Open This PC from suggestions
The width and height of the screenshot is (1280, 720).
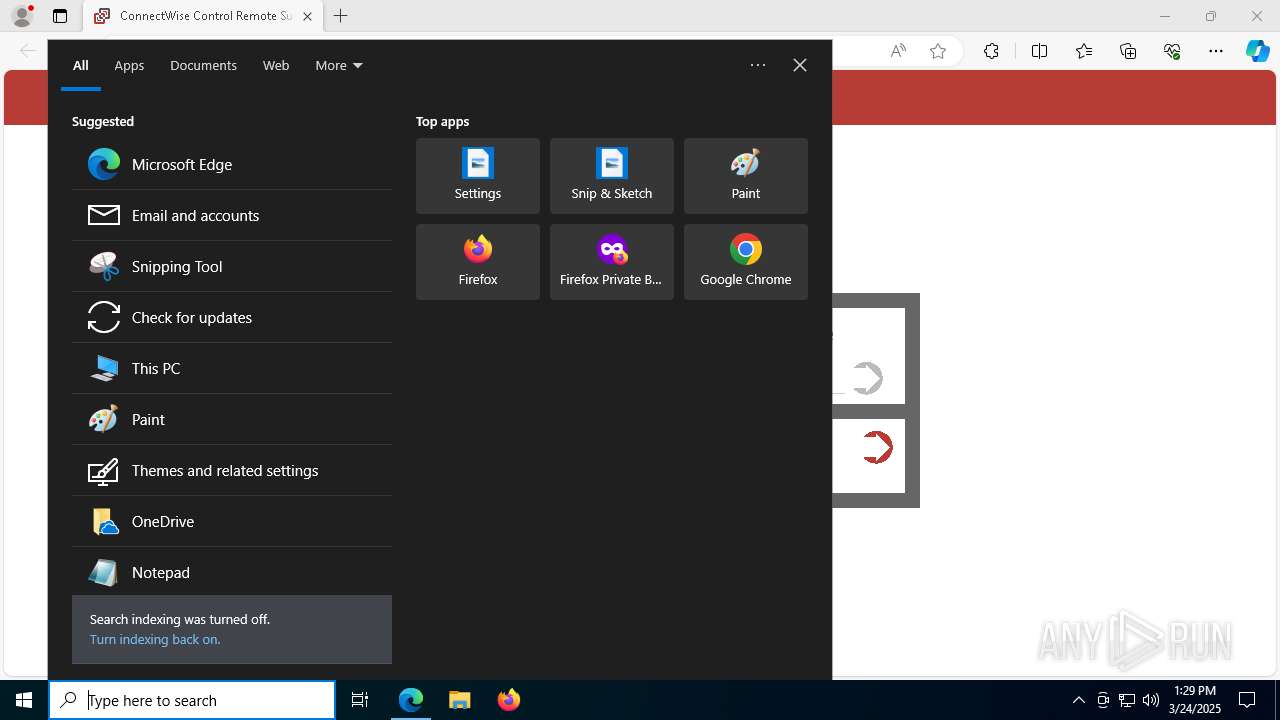pos(232,368)
